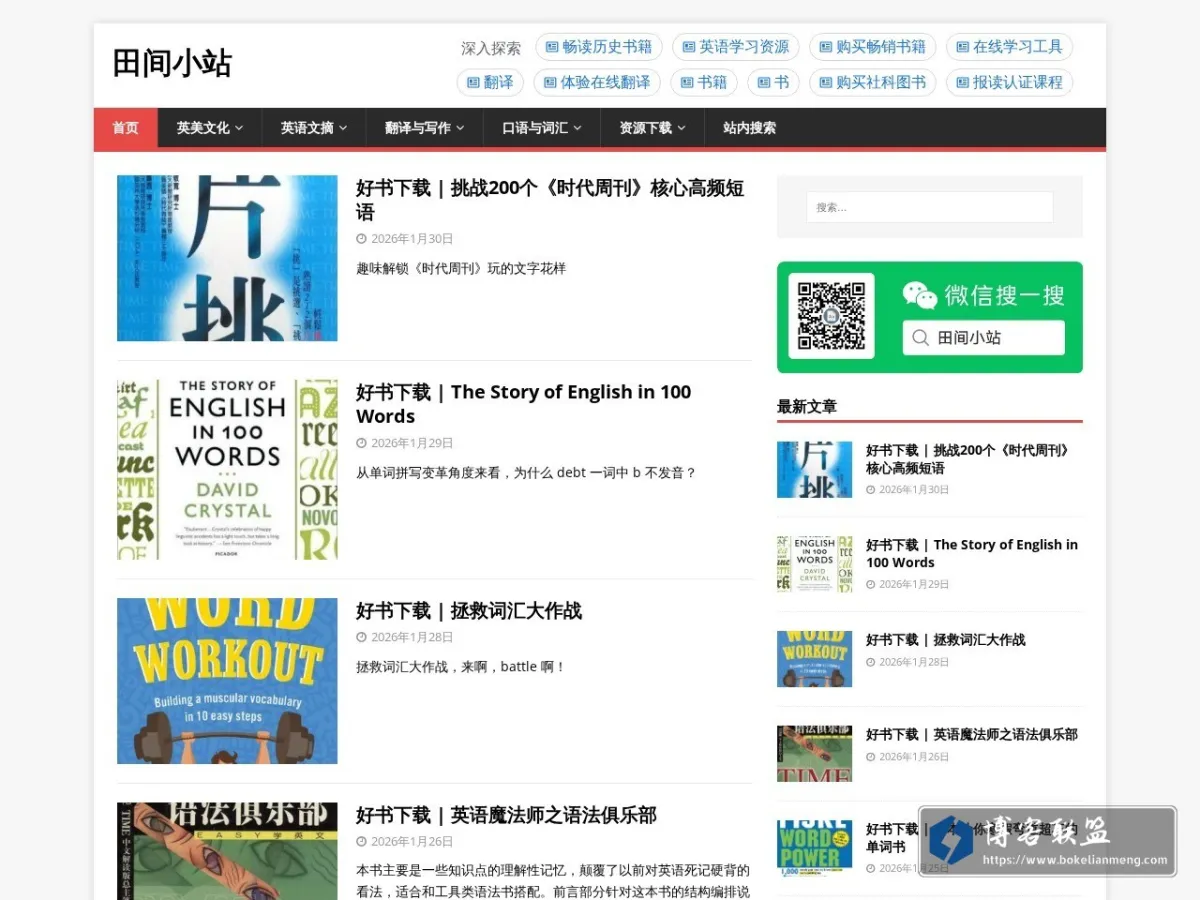
Task: Click main date 2026年1月26日
Action: [412, 841]
